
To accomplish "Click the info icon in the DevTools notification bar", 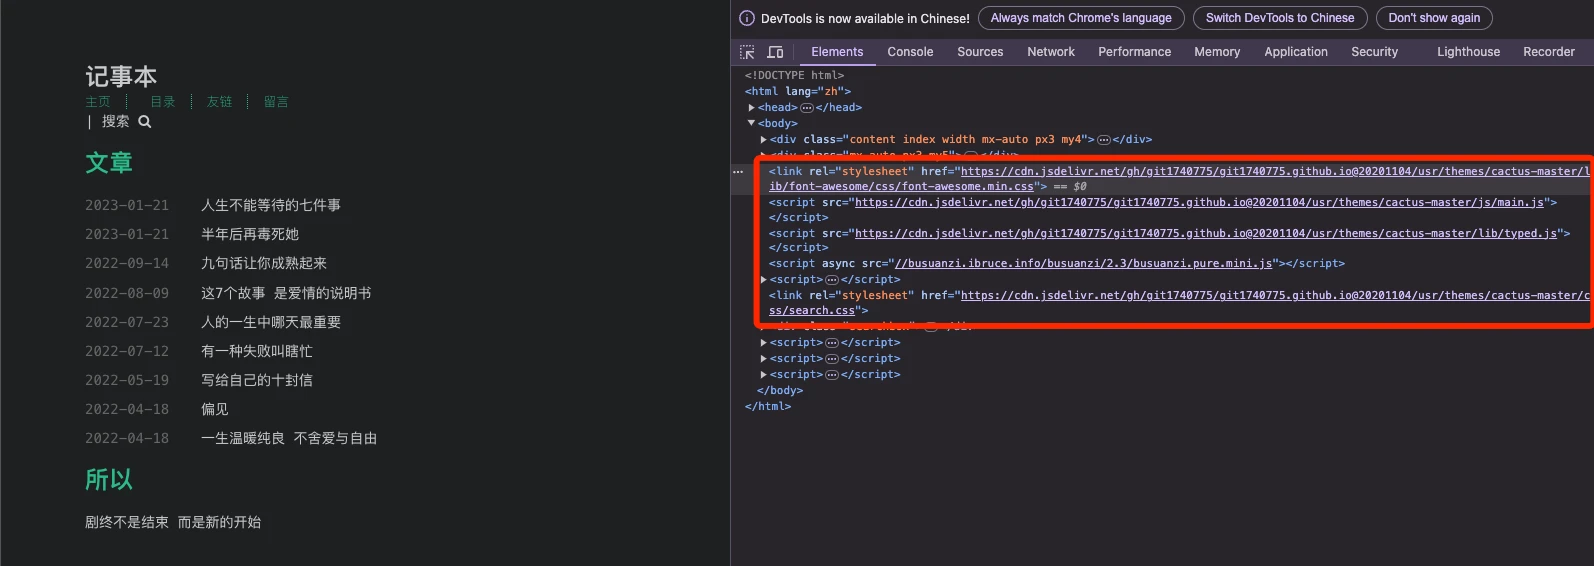I will (x=746, y=18).
